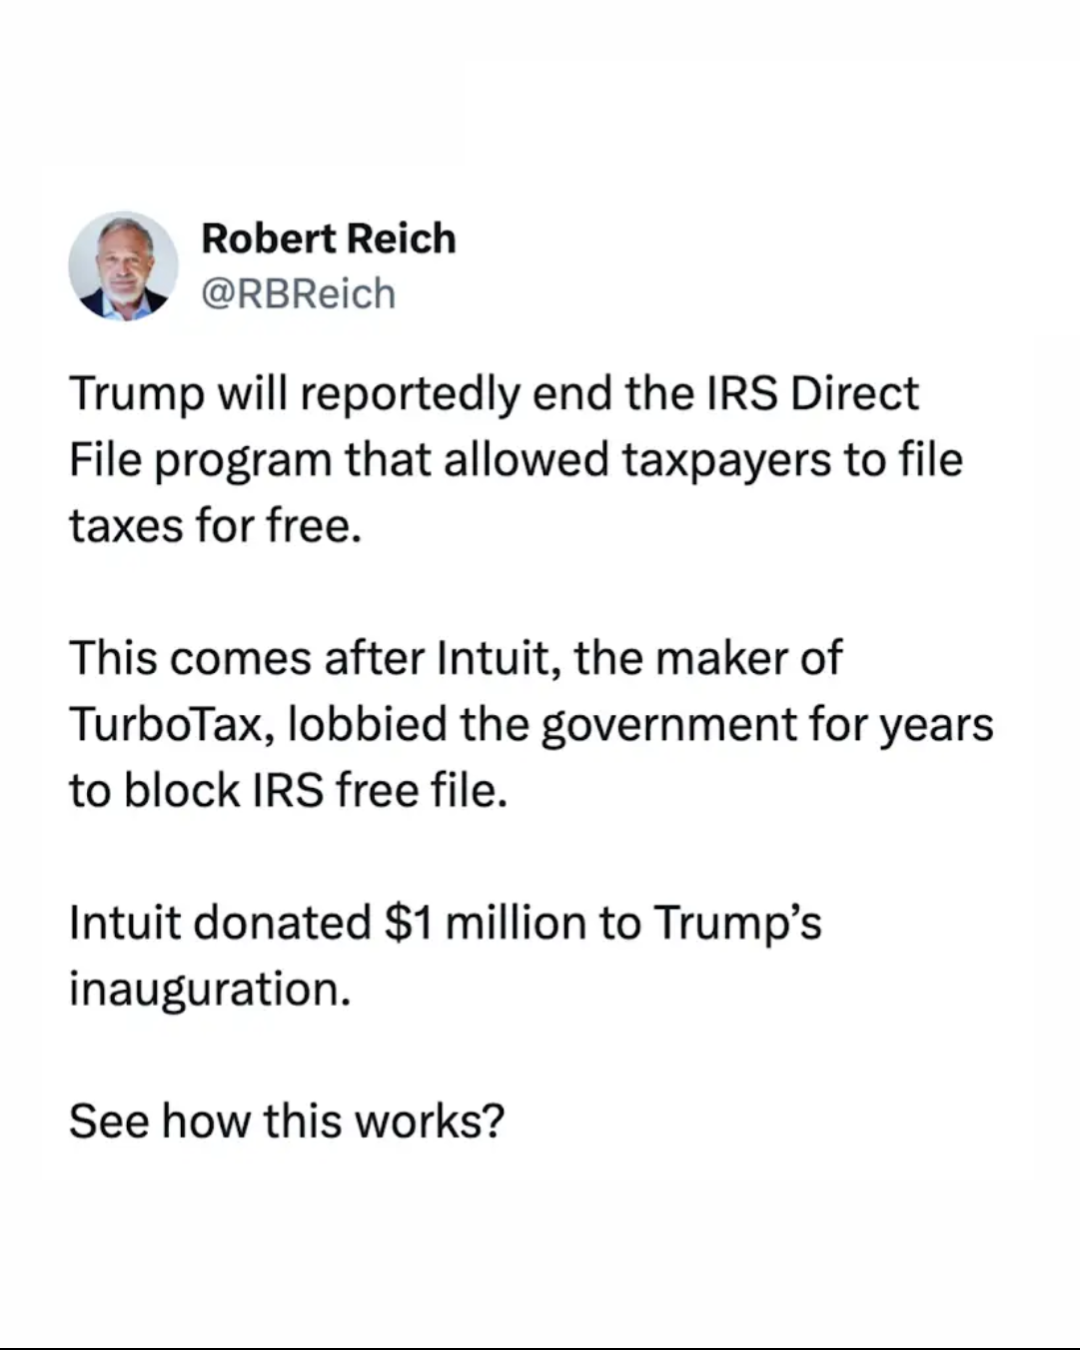Screen dimensions: 1080x1350
Task: Click the word "Trump" starting the tweet
Action: click(x=136, y=394)
